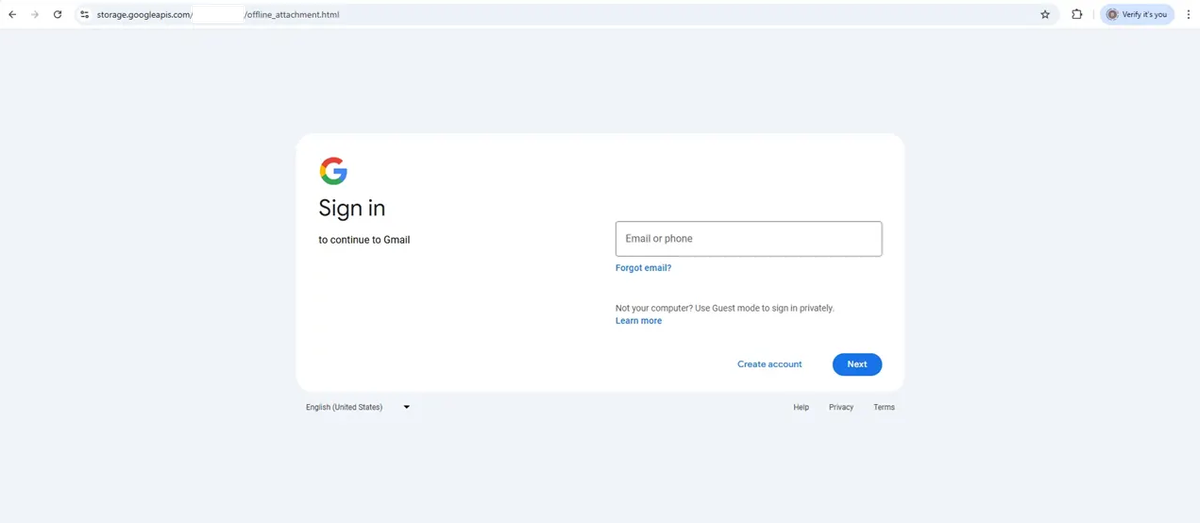Go back to the previous page
Image resolution: width=1200 pixels, height=523 pixels.
coord(12,15)
